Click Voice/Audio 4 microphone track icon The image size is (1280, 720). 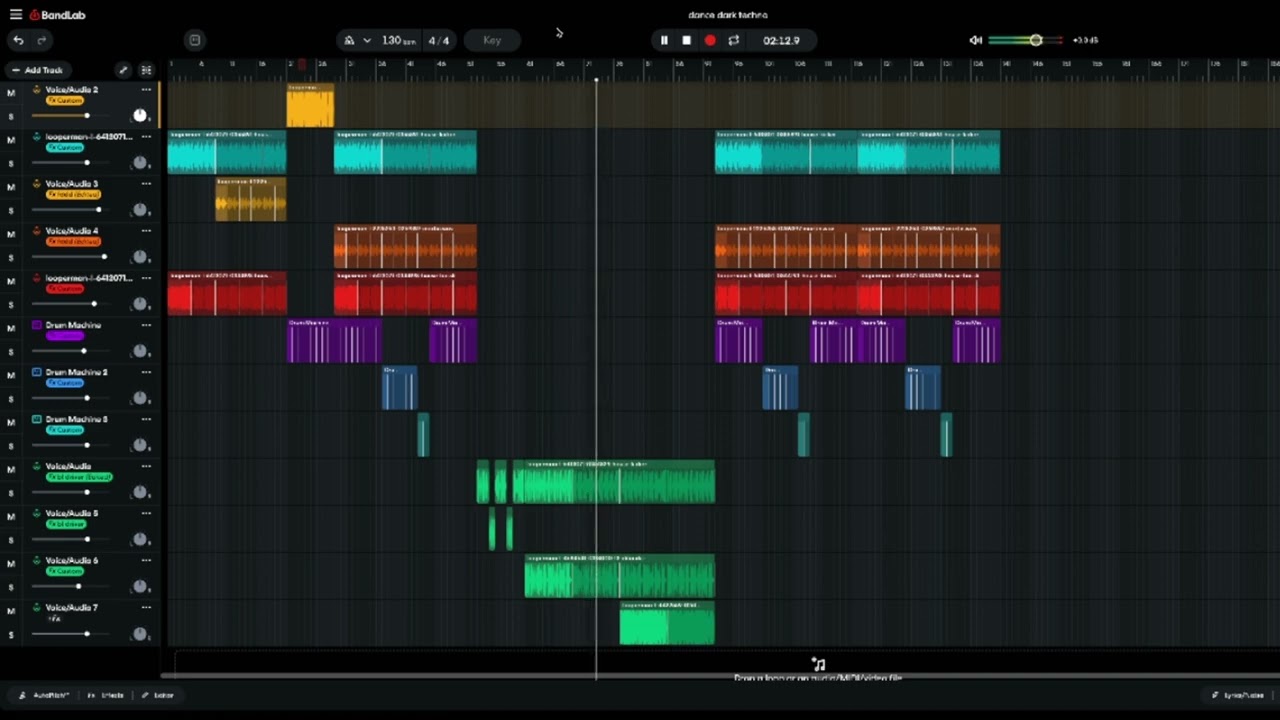click(37, 231)
